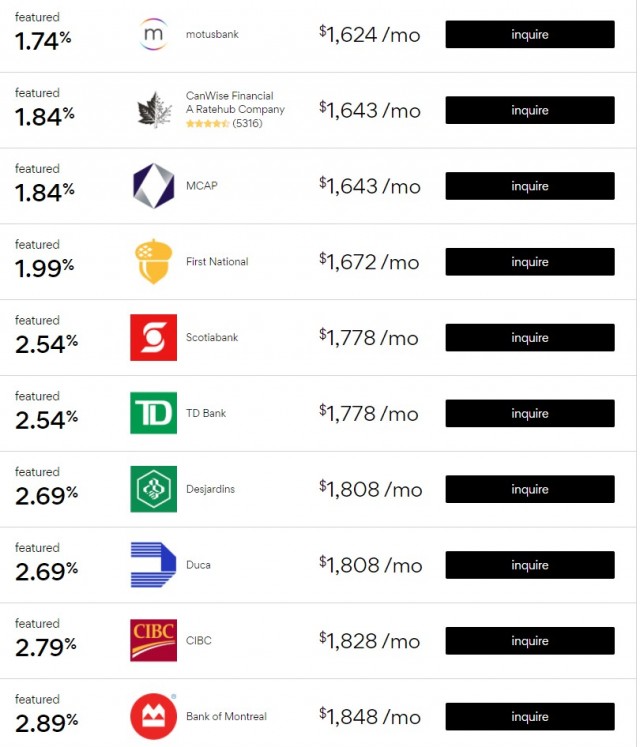Image resolution: width=640 pixels, height=747 pixels.
Task: Click the green TD Bank logo
Action: click(x=153, y=413)
